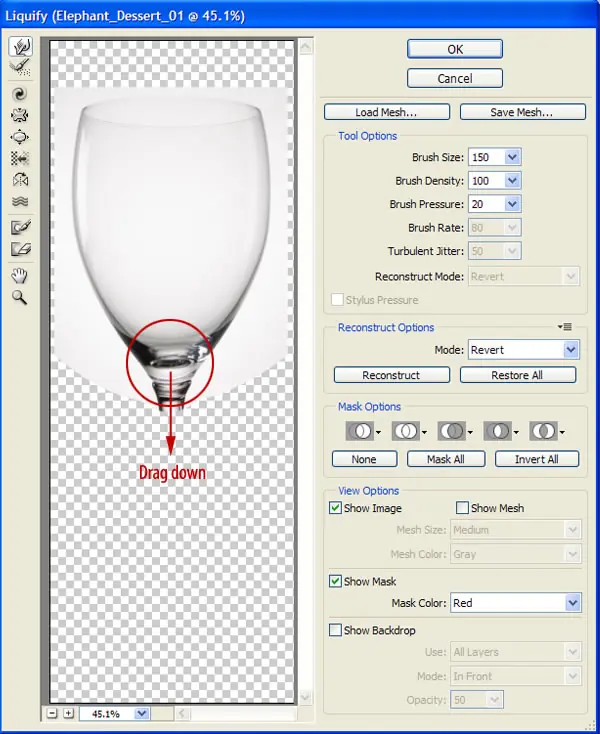The height and width of the screenshot is (734, 600).
Task: Expand the Mask Color dropdown
Action: (573, 603)
